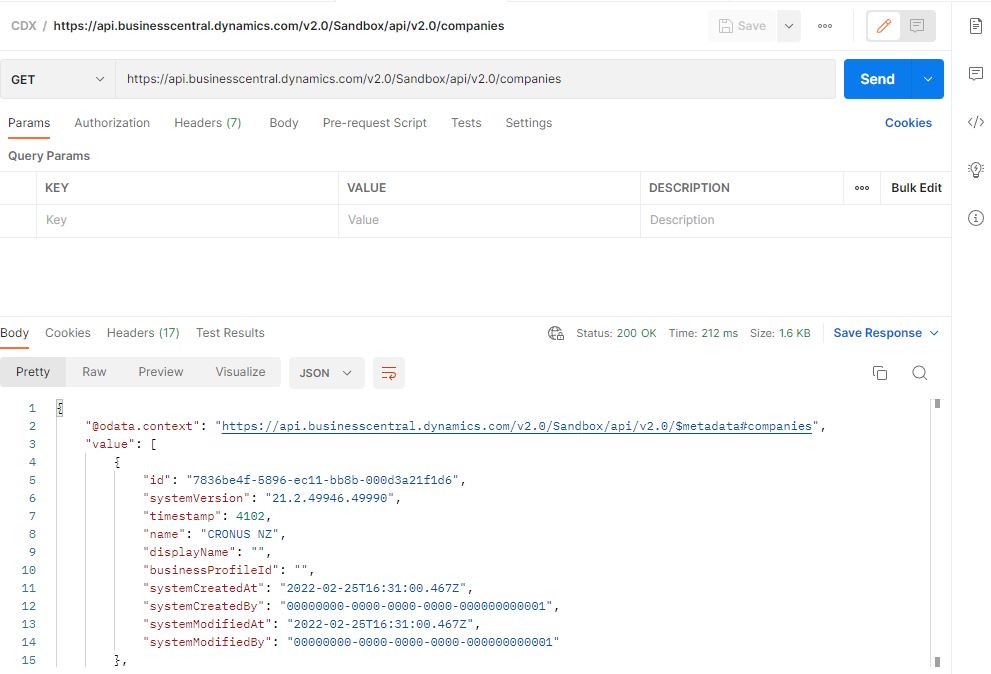Select the response Body tab
The width and height of the screenshot is (991, 674).
click(15, 333)
